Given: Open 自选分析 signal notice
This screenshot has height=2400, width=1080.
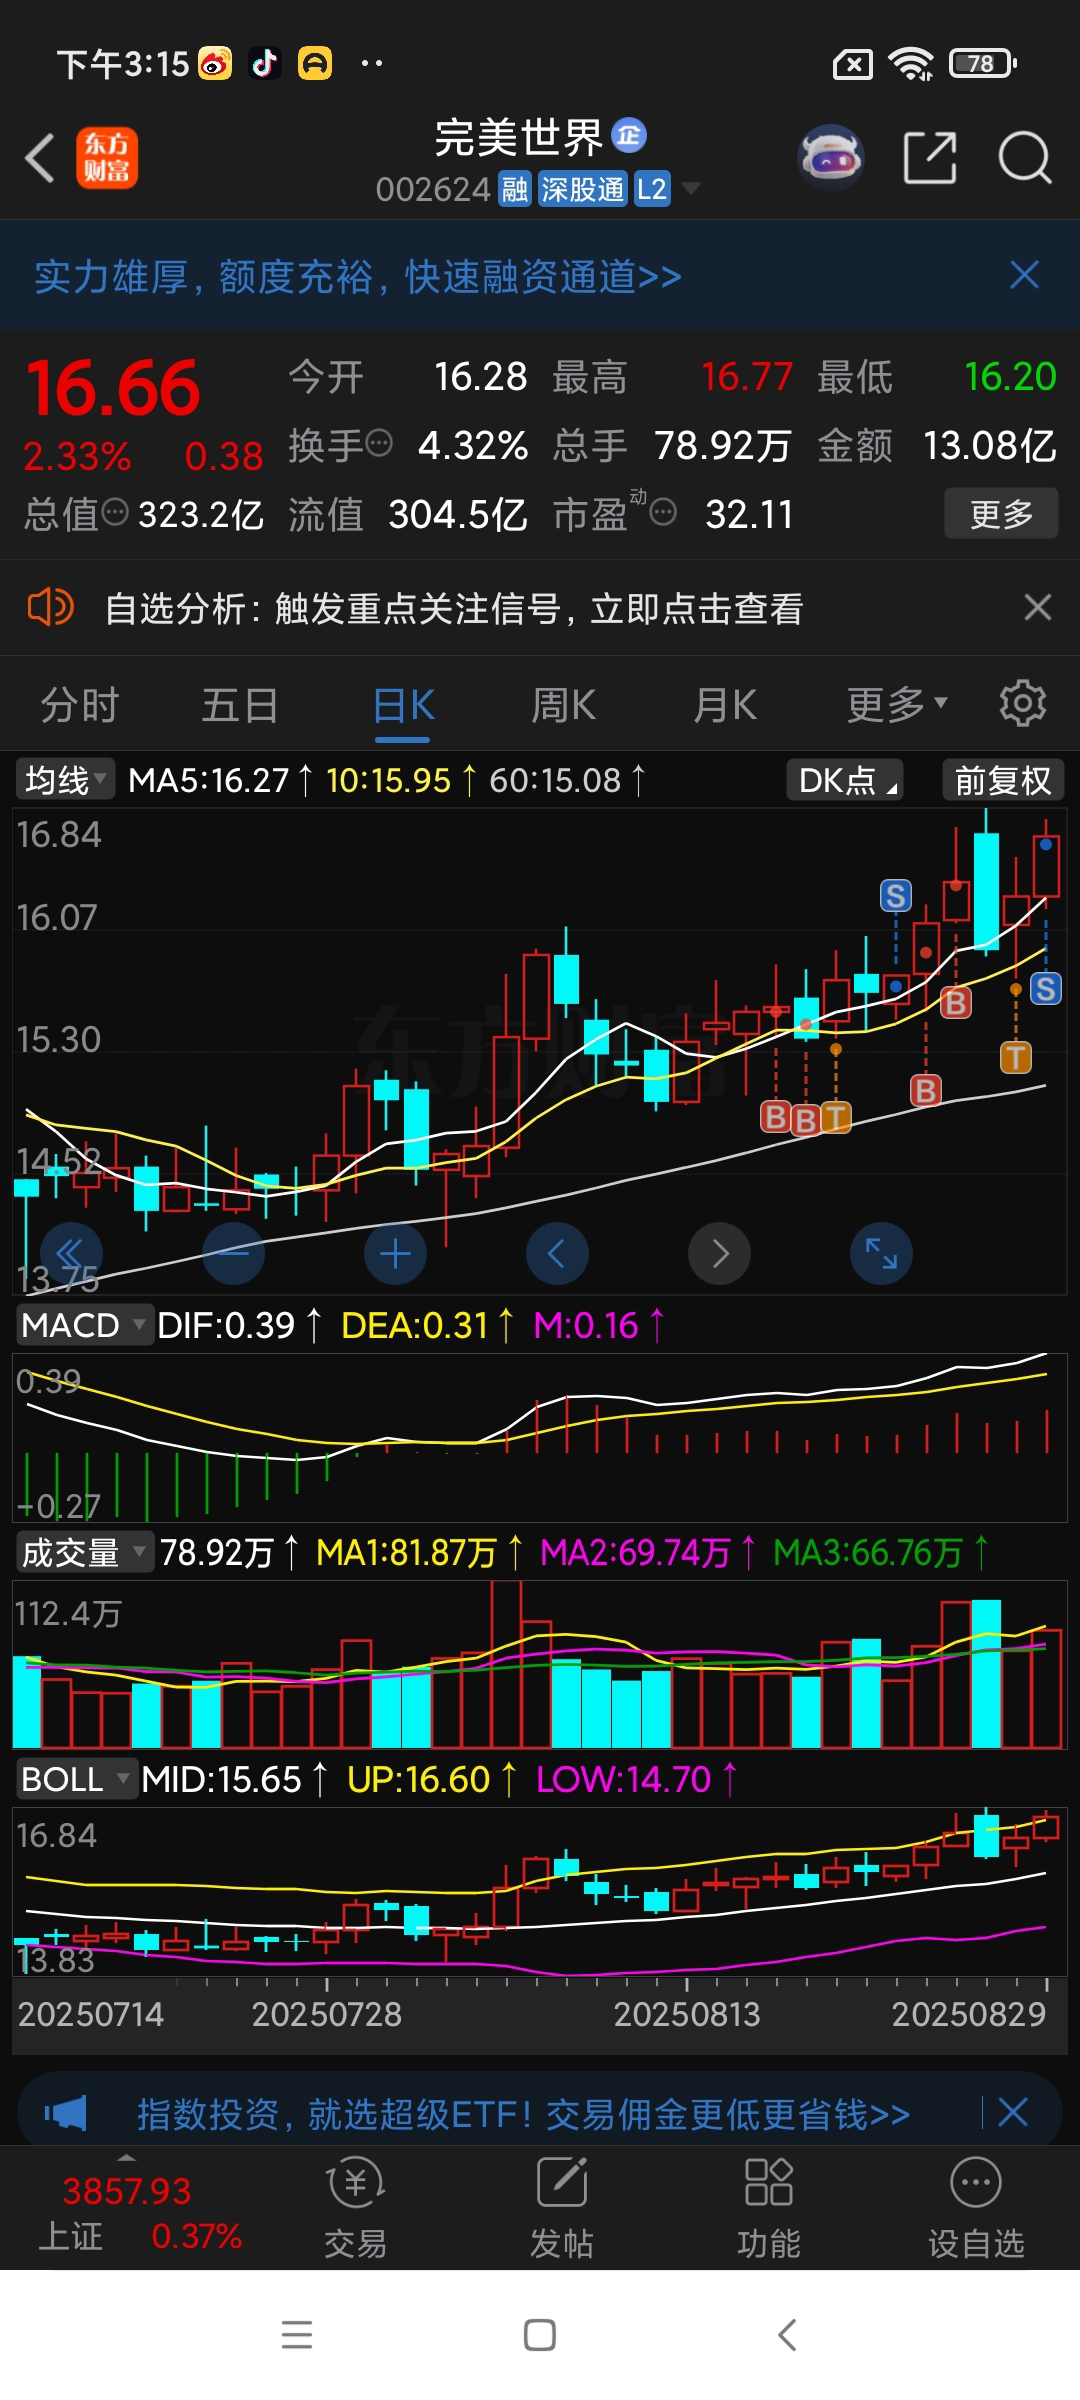Looking at the screenshot, I should click(x=454, y=608).
